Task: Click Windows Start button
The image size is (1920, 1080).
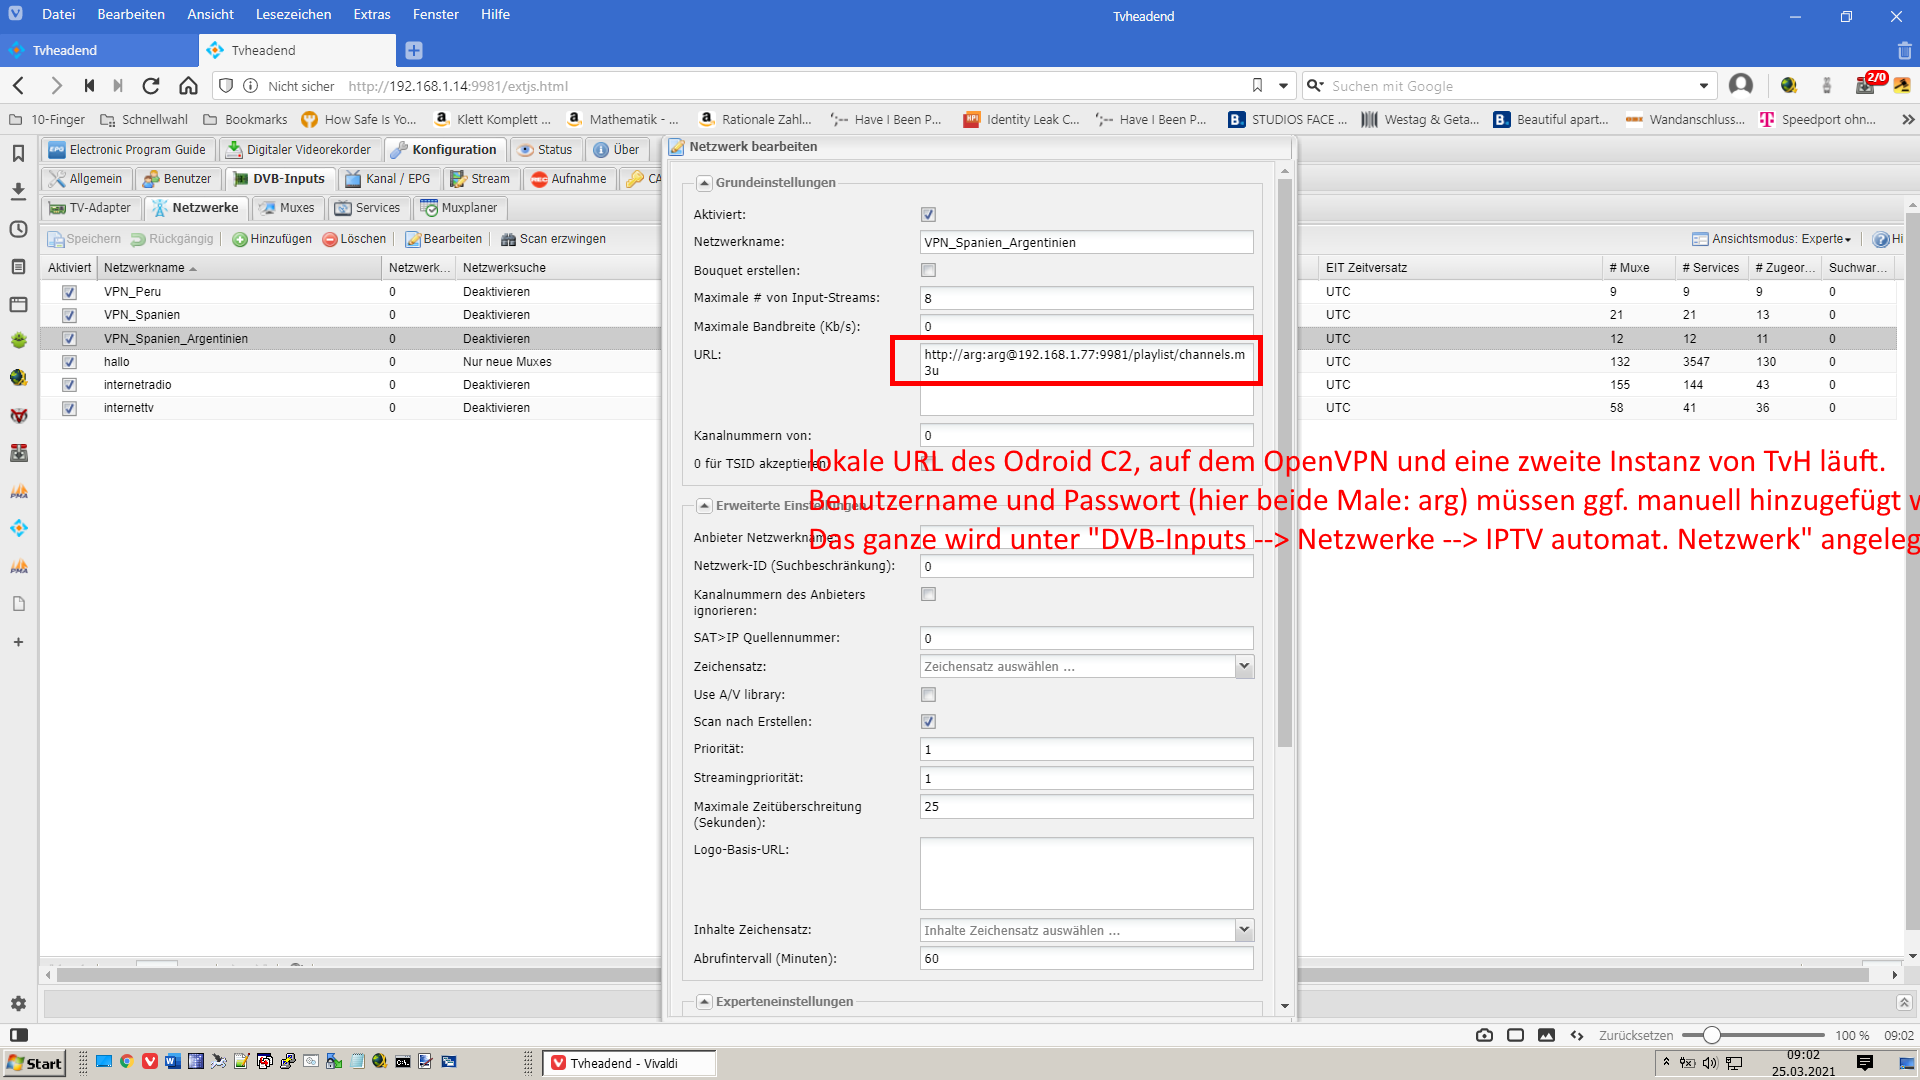Action: [35, 1063]
